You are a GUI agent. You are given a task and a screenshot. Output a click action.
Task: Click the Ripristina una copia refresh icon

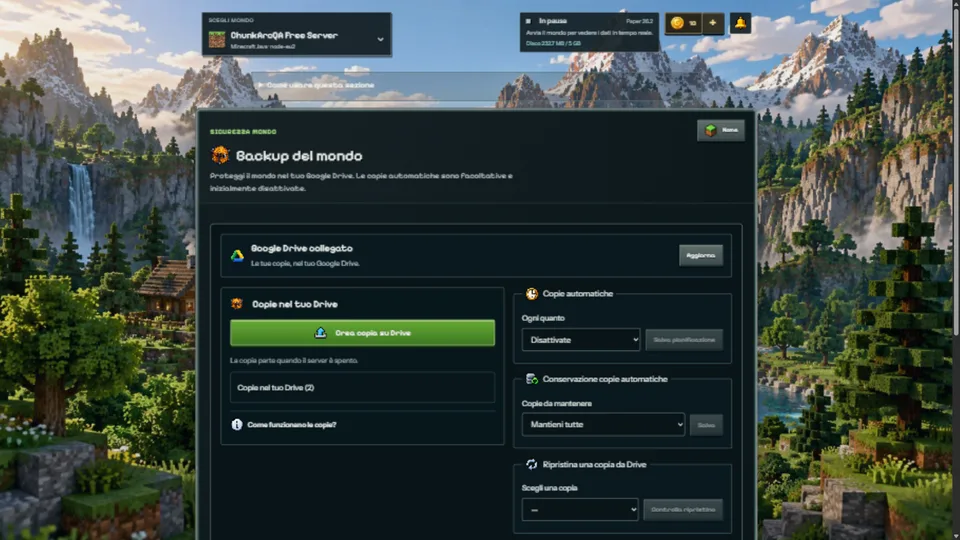click(x=531, y=465)
